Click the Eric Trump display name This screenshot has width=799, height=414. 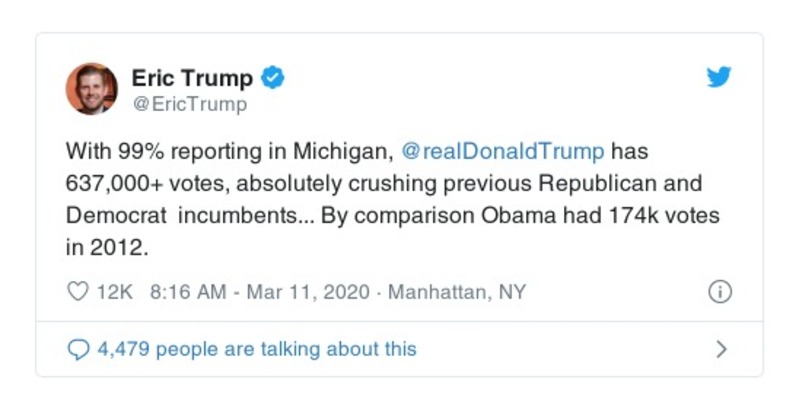point(192,77)
